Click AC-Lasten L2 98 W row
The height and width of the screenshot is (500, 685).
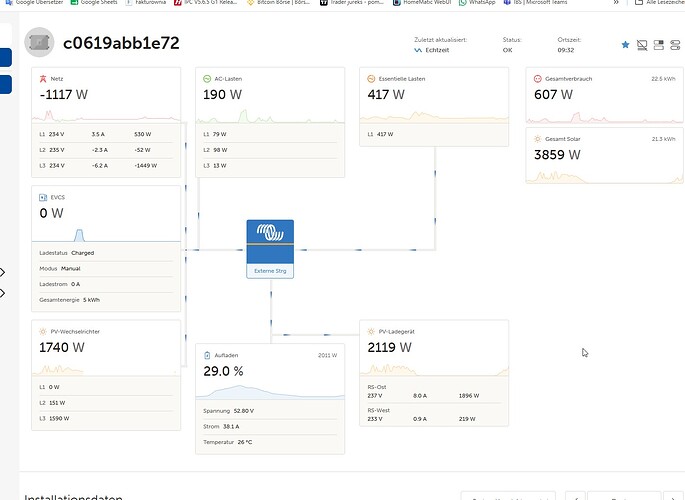click(270, 150)
